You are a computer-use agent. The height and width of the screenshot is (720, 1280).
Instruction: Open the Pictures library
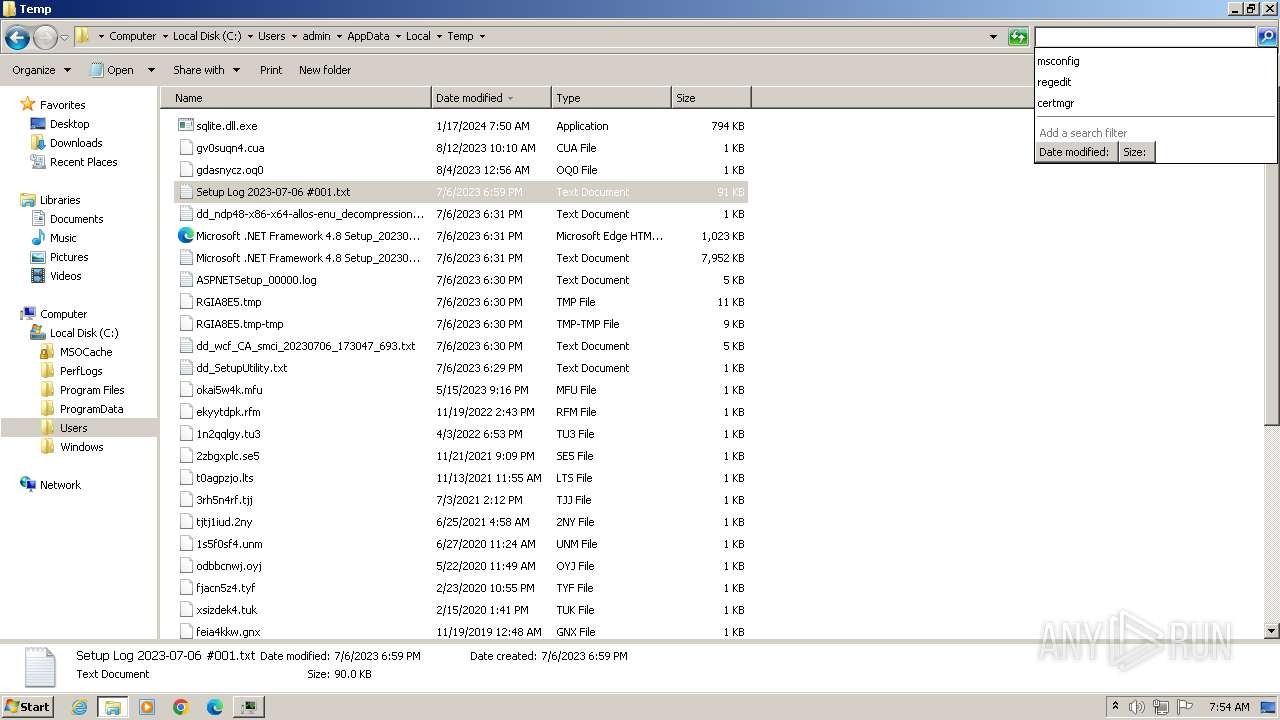pos(69,257)
